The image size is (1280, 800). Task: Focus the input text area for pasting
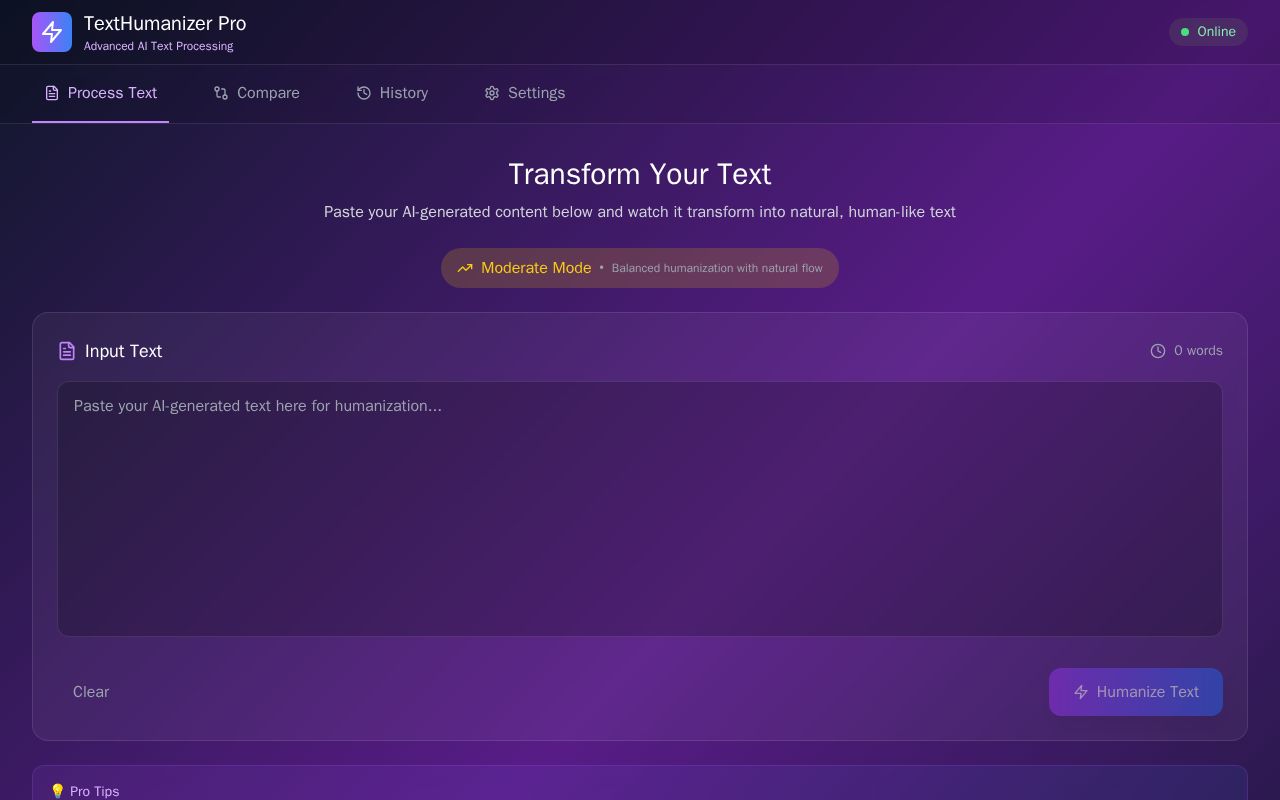point(640,509)
